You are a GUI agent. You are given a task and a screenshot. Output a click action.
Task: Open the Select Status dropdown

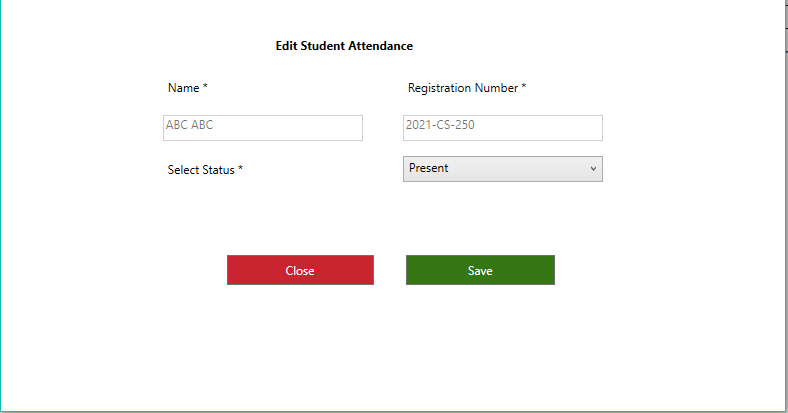(503, 169)
